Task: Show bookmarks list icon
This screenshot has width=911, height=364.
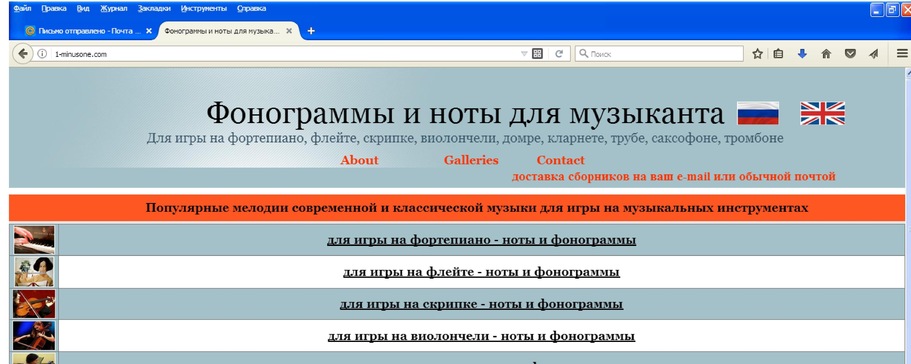Action: [x=779, y=54]
